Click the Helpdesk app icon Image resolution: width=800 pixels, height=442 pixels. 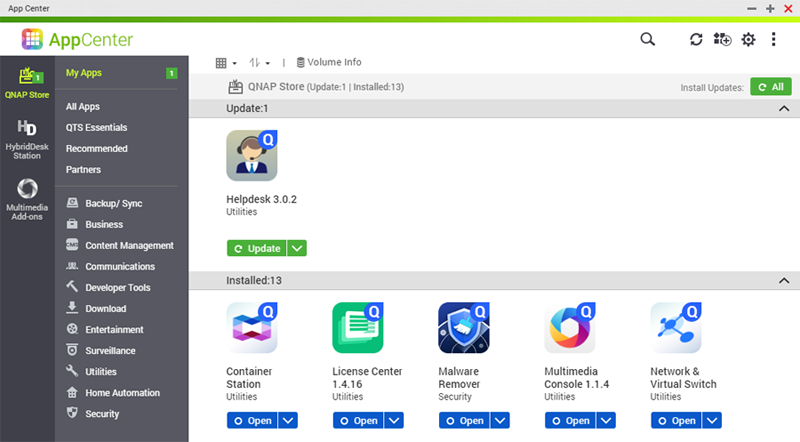point(252,156)
